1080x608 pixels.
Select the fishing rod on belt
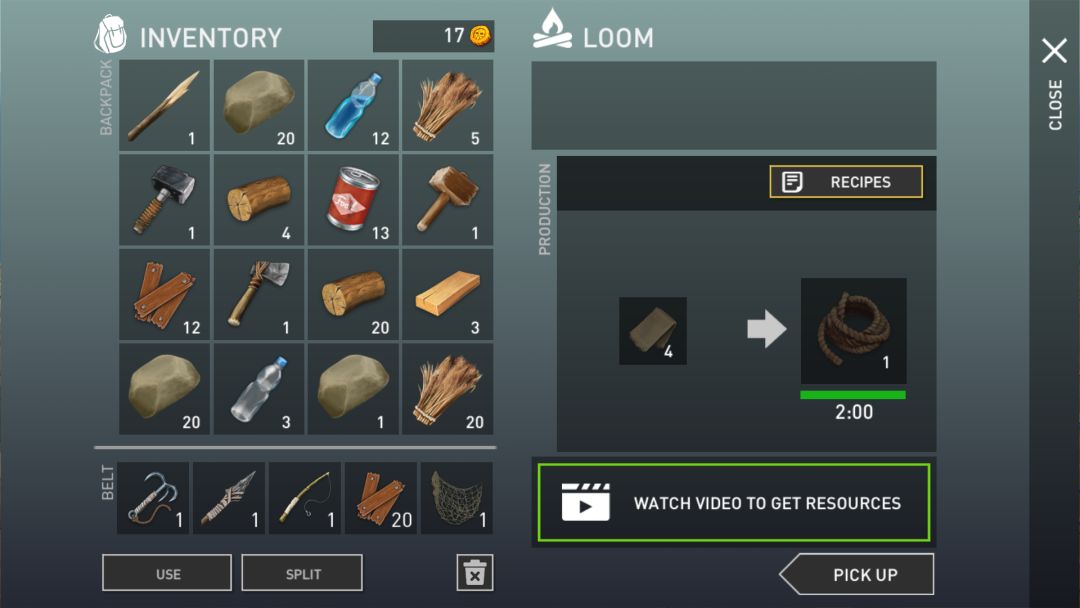[304, 498]
